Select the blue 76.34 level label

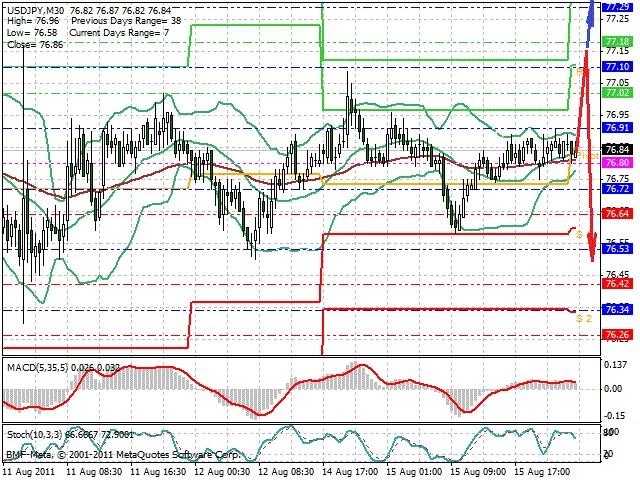tap(617, 310)
